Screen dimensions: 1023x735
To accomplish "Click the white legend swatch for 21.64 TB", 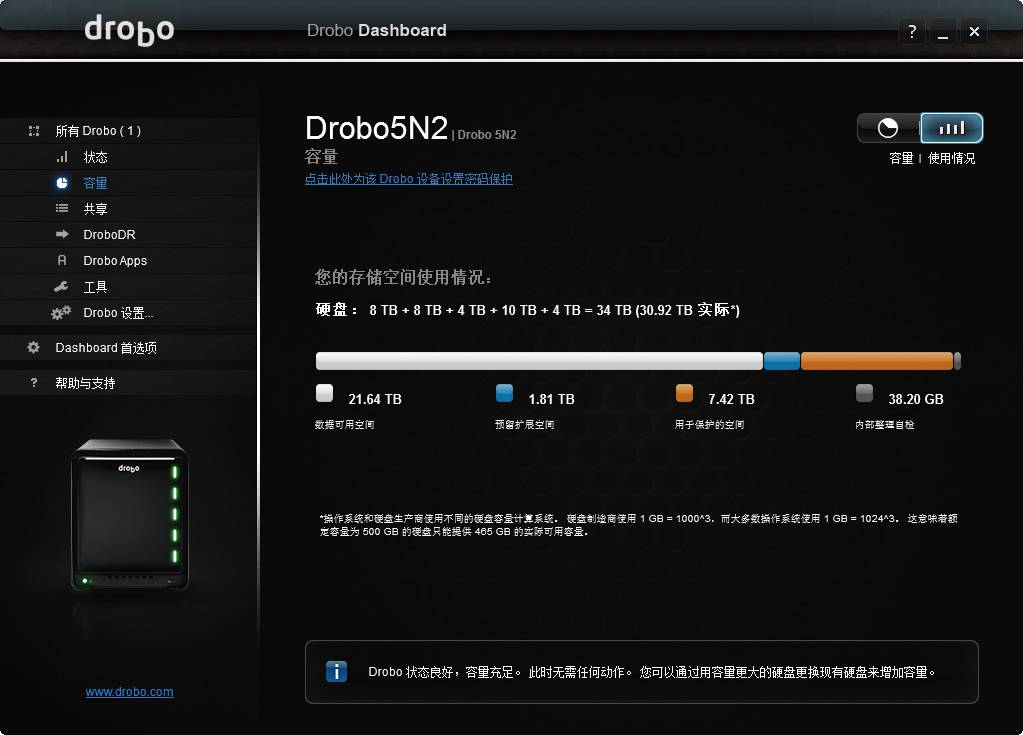I will click(x=324, y=393).
